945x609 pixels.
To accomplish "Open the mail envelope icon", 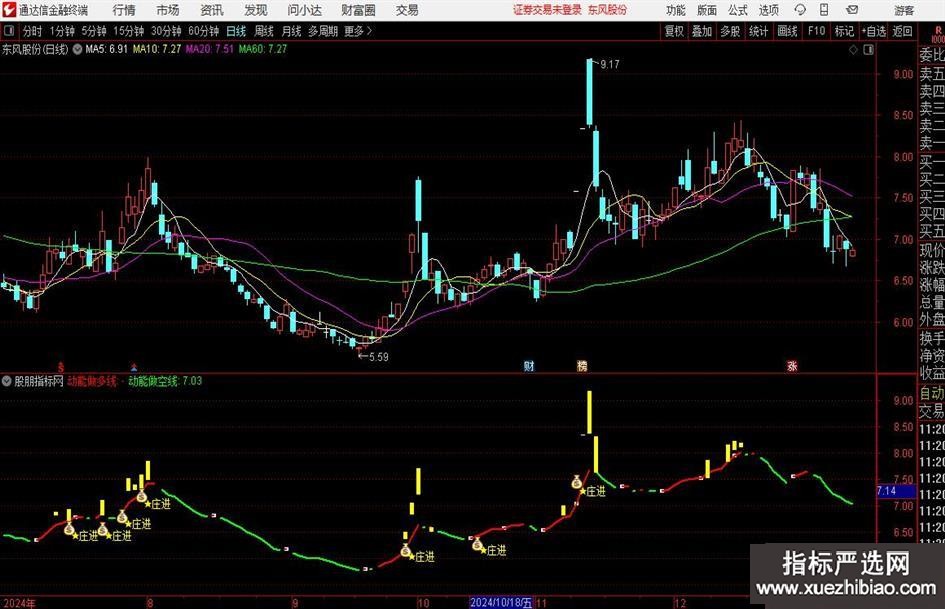I will pos(852,10).
